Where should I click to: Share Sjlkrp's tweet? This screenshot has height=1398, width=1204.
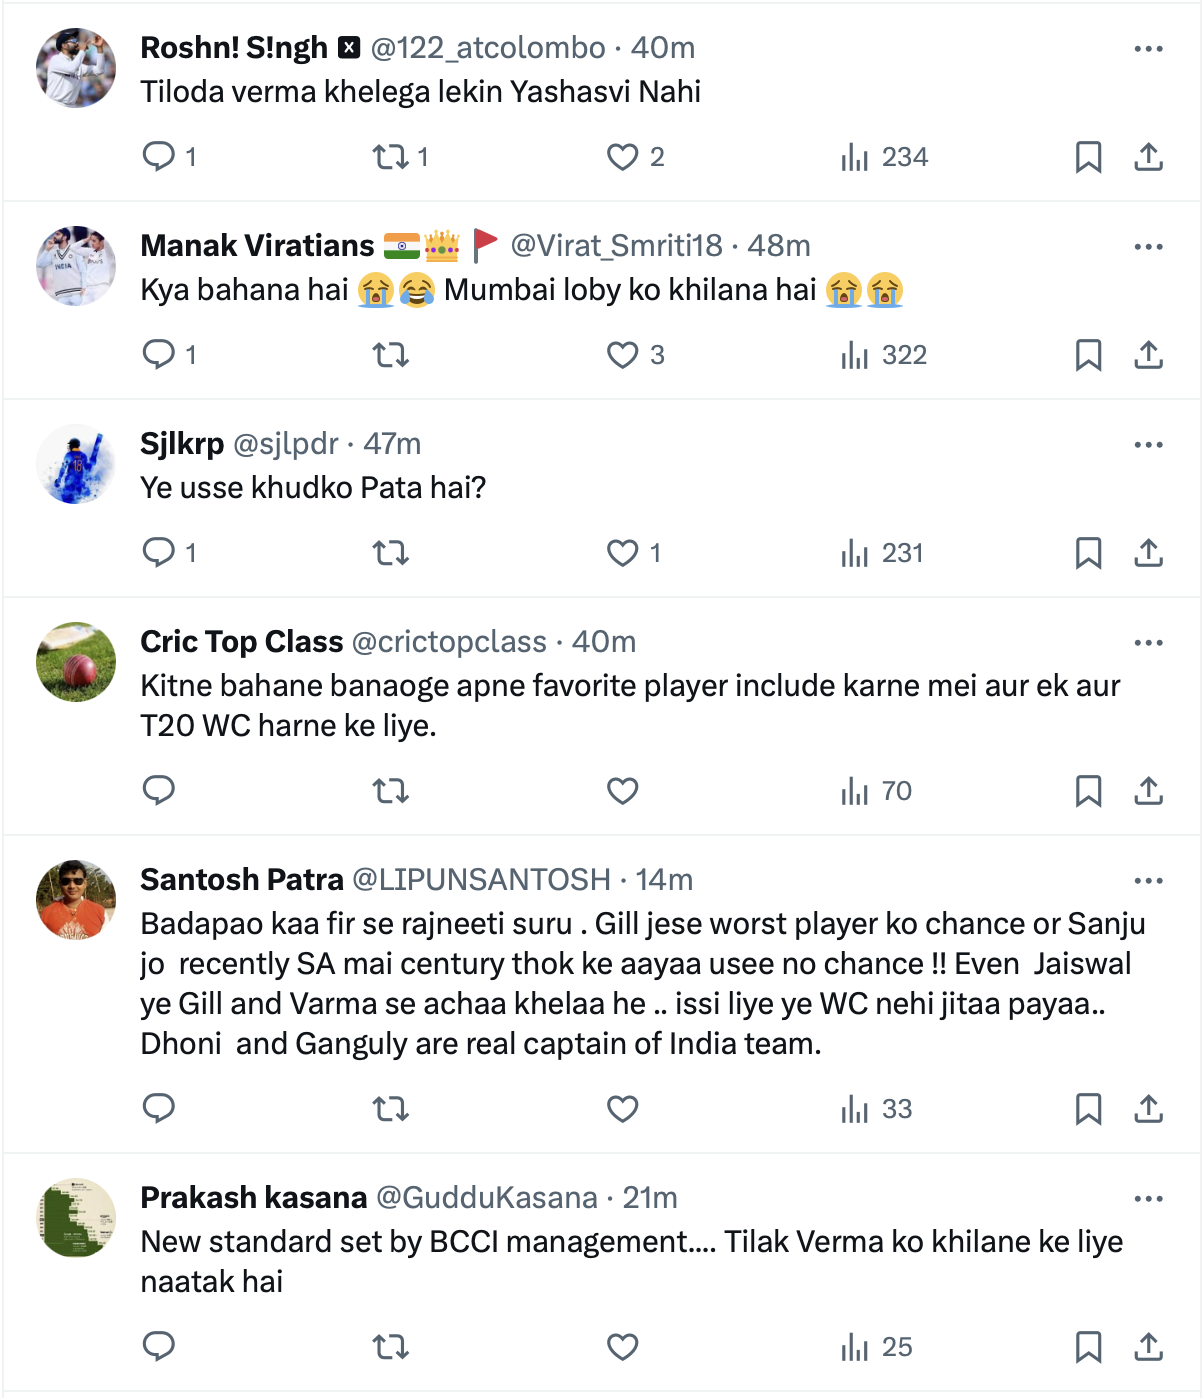click(x=1148, y=553)
